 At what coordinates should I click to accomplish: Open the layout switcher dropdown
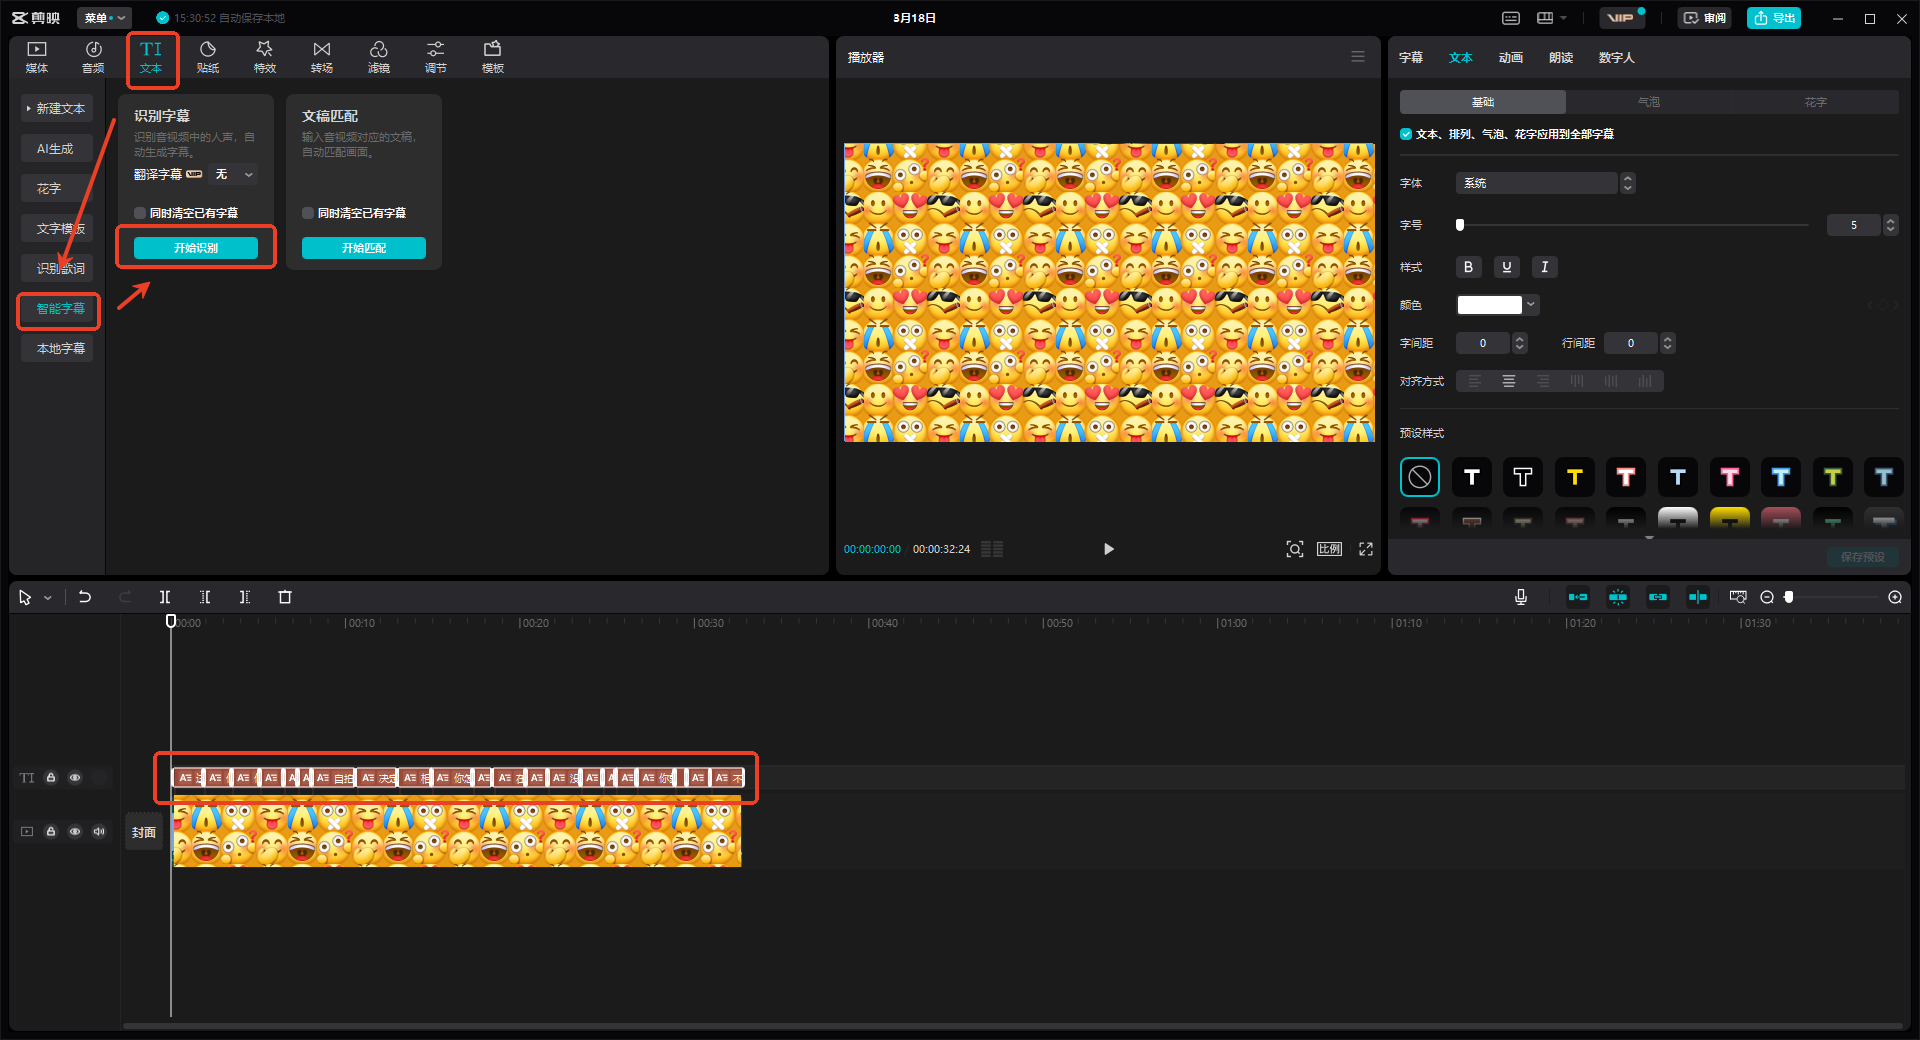coord(1552,18)
